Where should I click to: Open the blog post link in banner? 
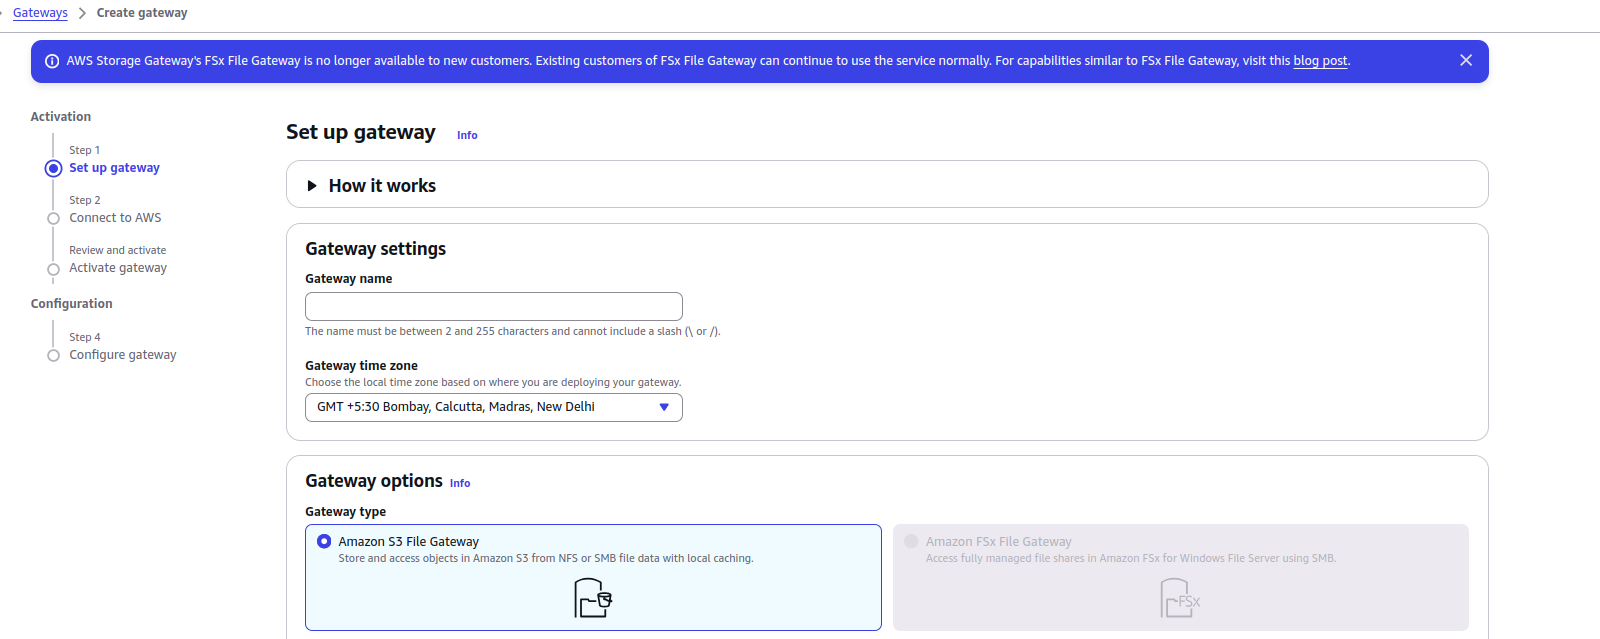[1320, 61]
